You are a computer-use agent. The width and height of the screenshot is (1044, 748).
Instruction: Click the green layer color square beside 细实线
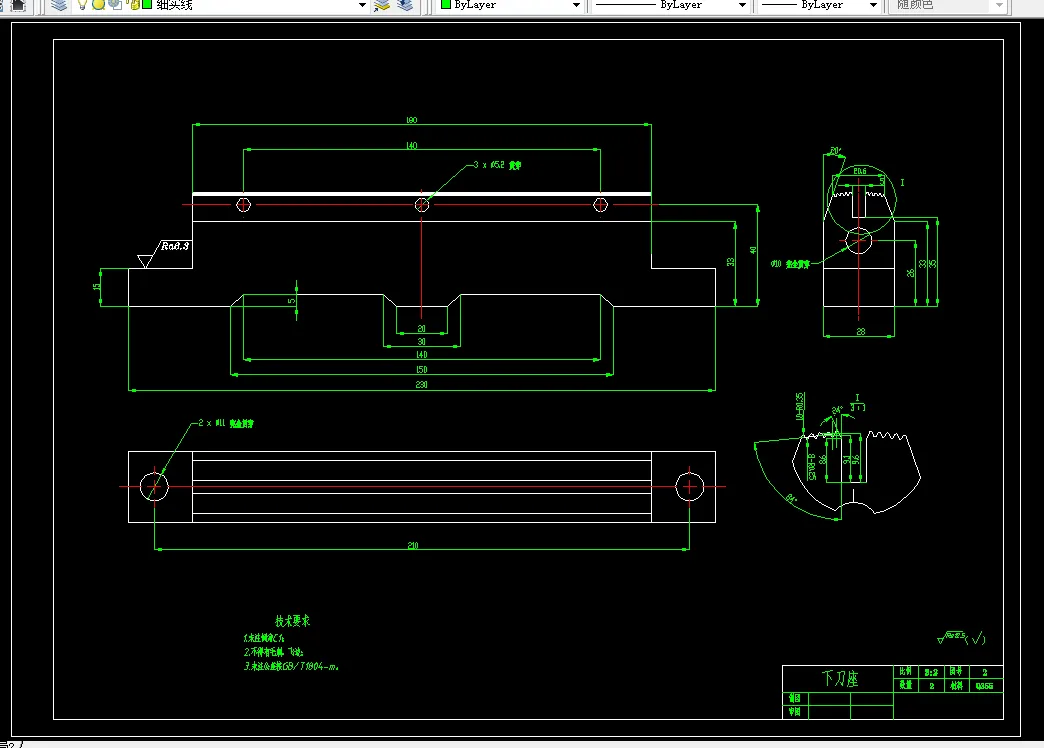point(147,5)
